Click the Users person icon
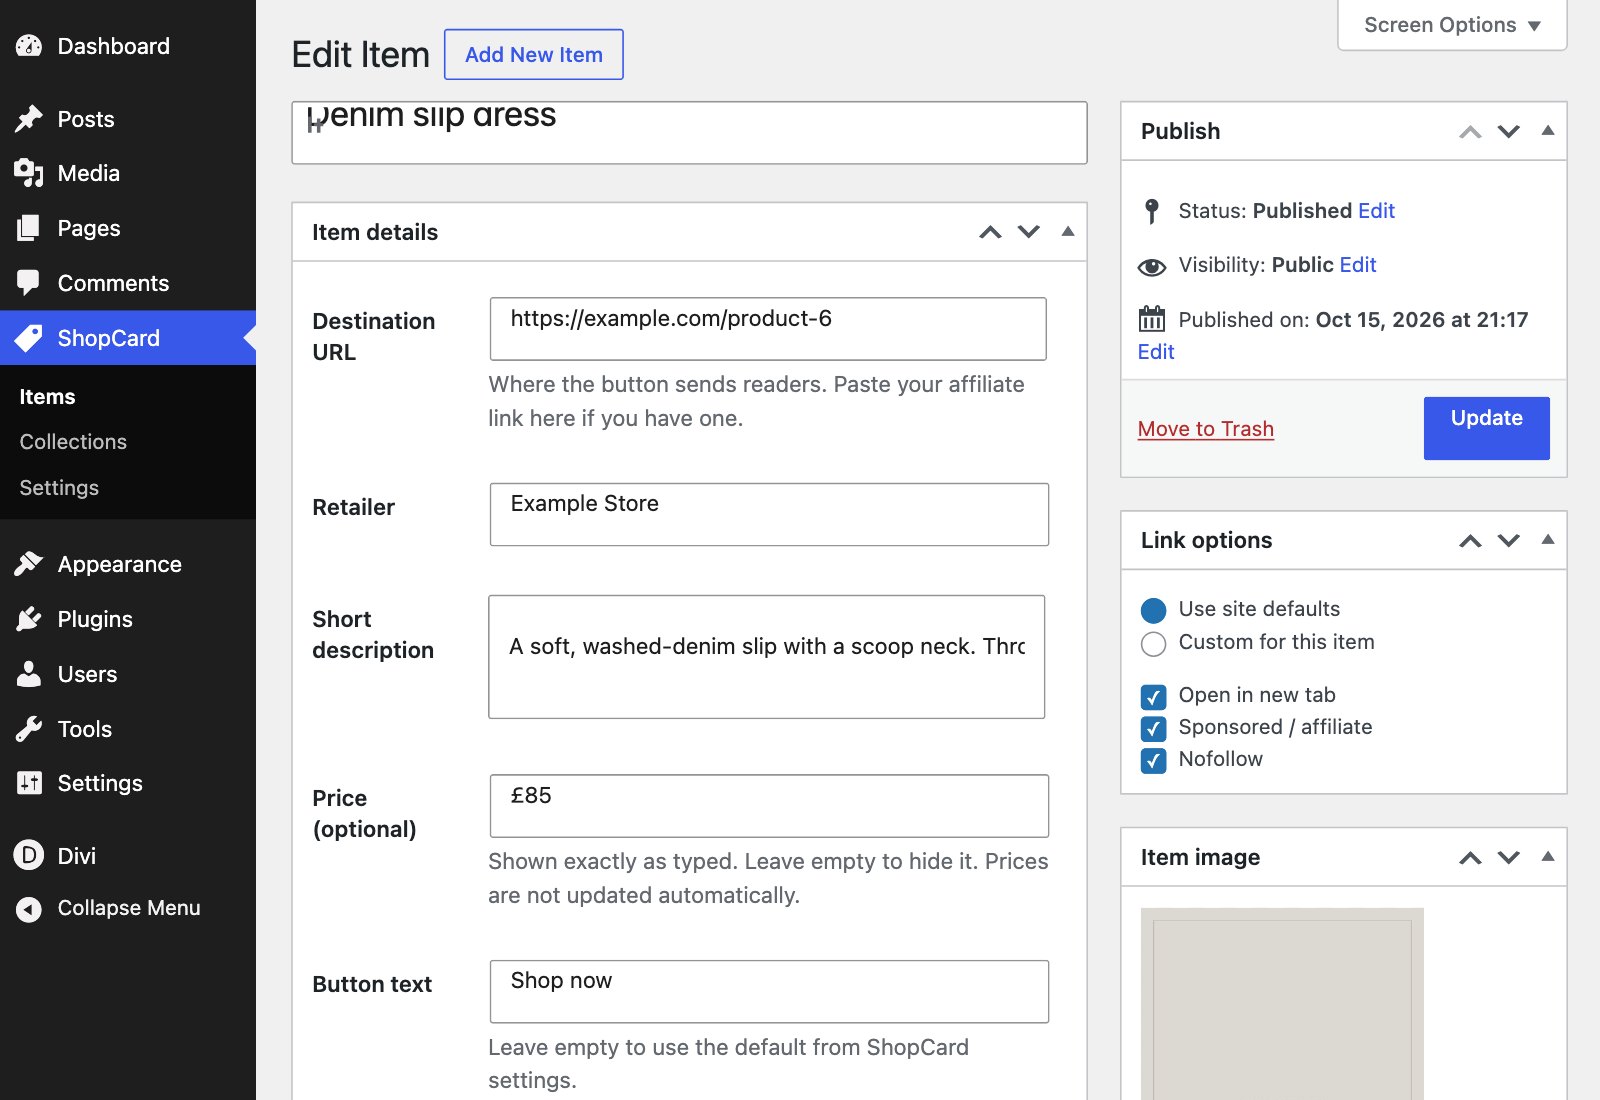This screenshot has height=1100, width=1600. pos(29,674)
